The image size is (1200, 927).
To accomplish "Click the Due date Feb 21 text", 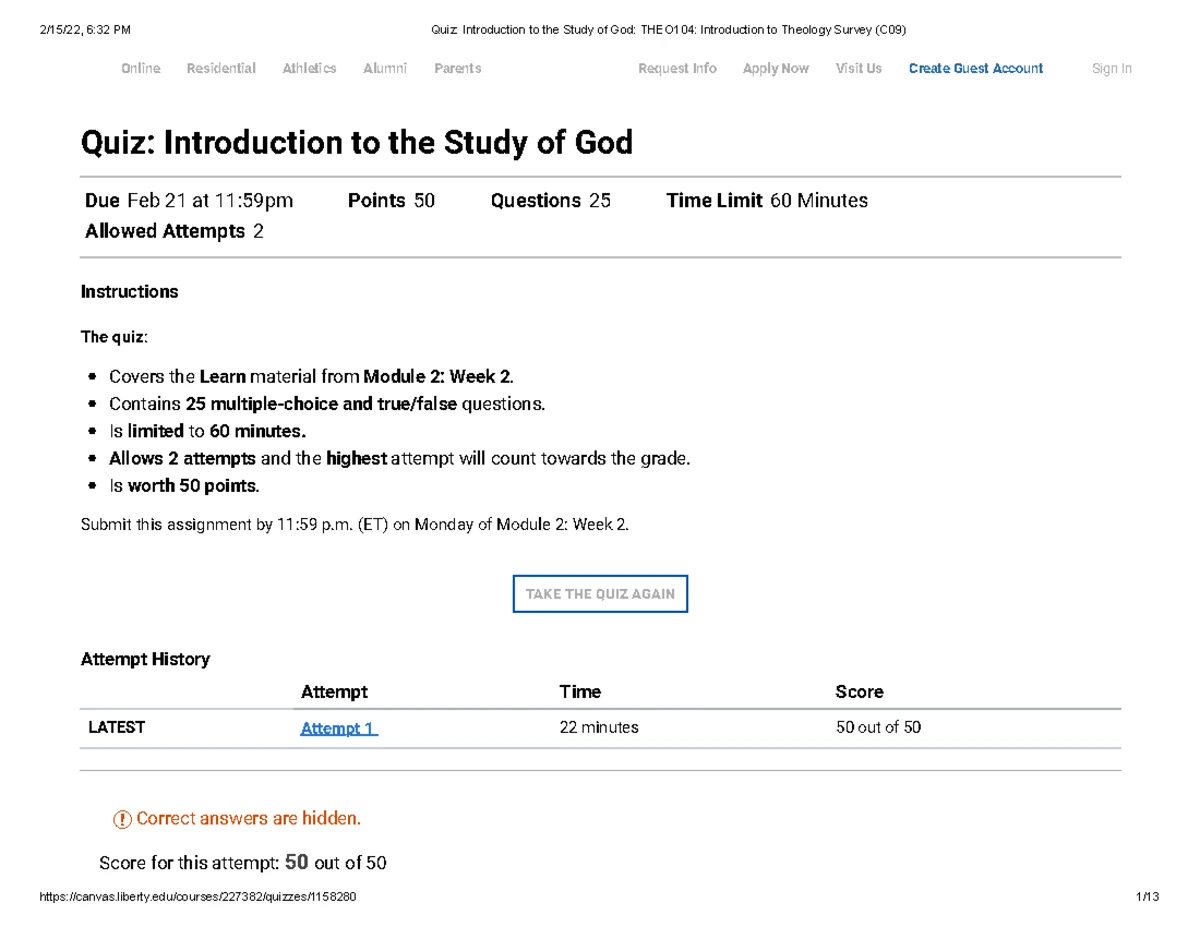I will [x=190, y=200].
